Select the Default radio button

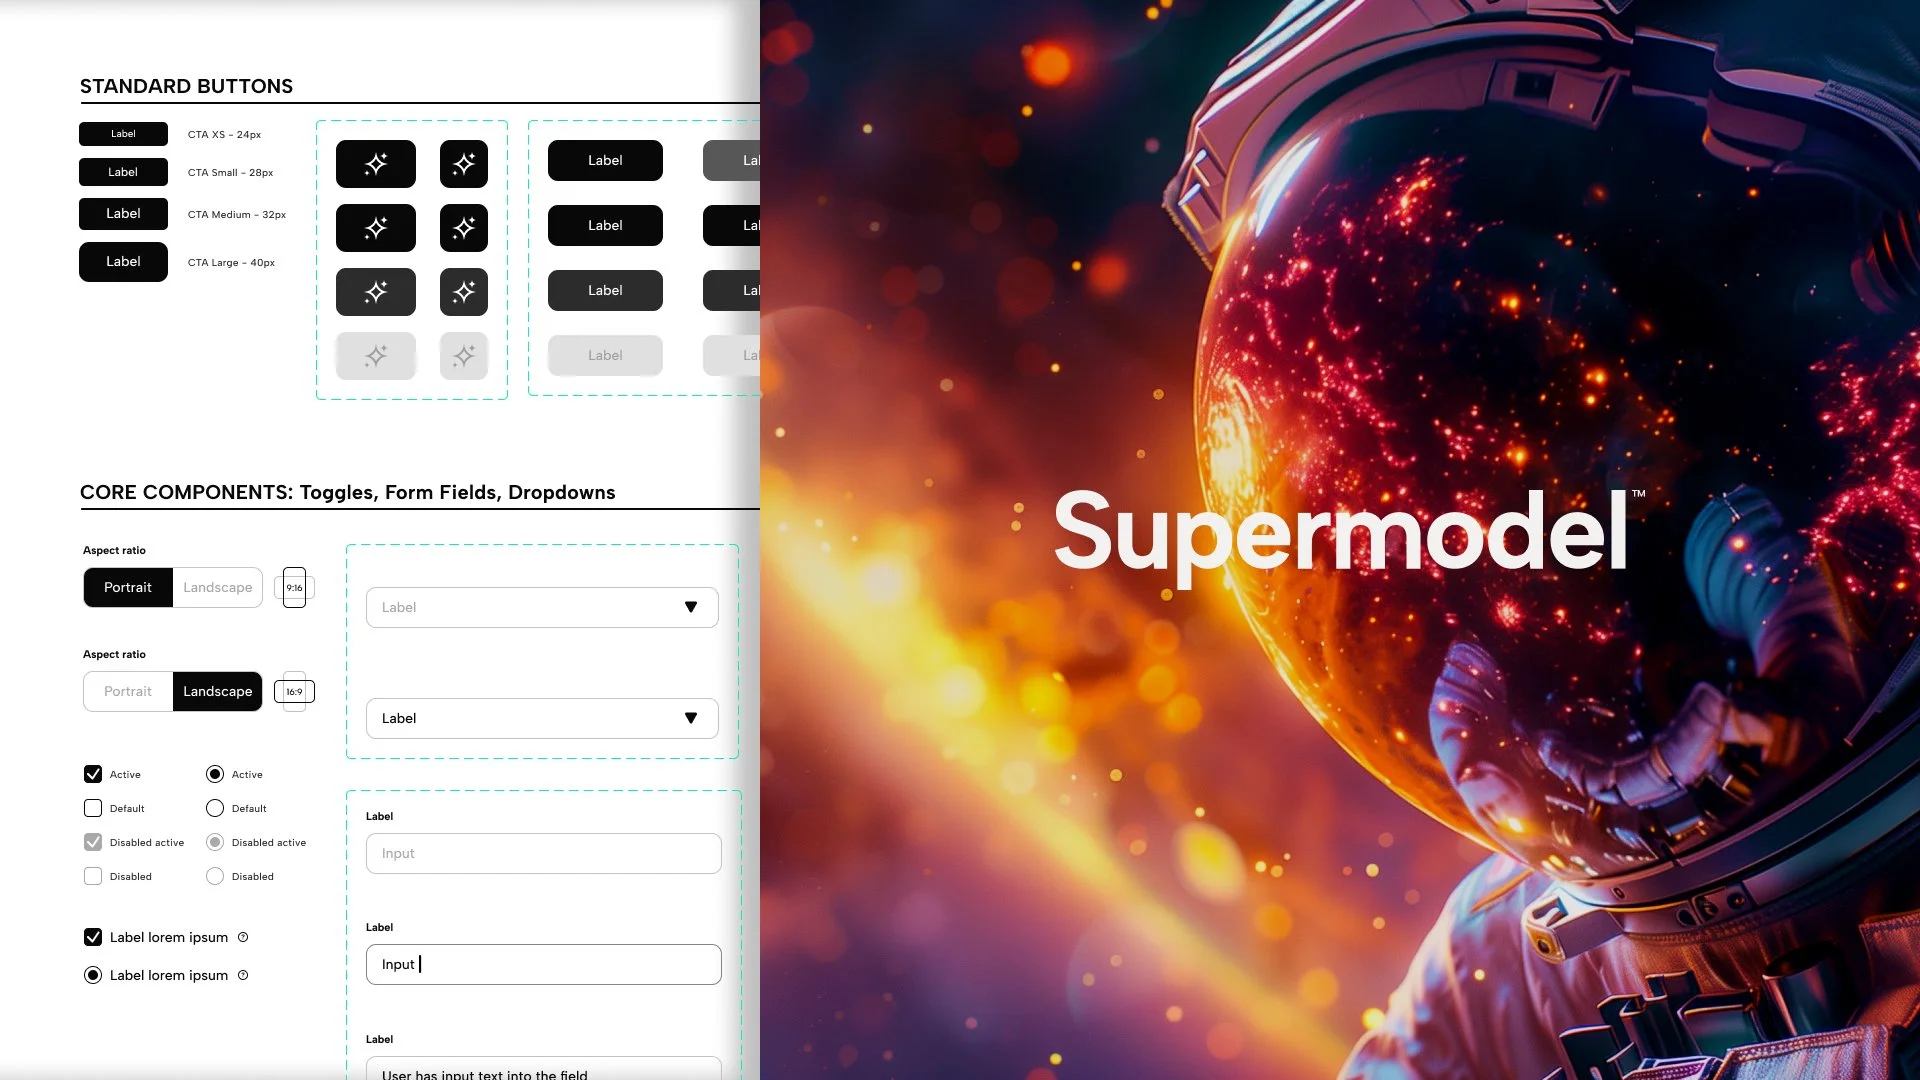(214, 808)
